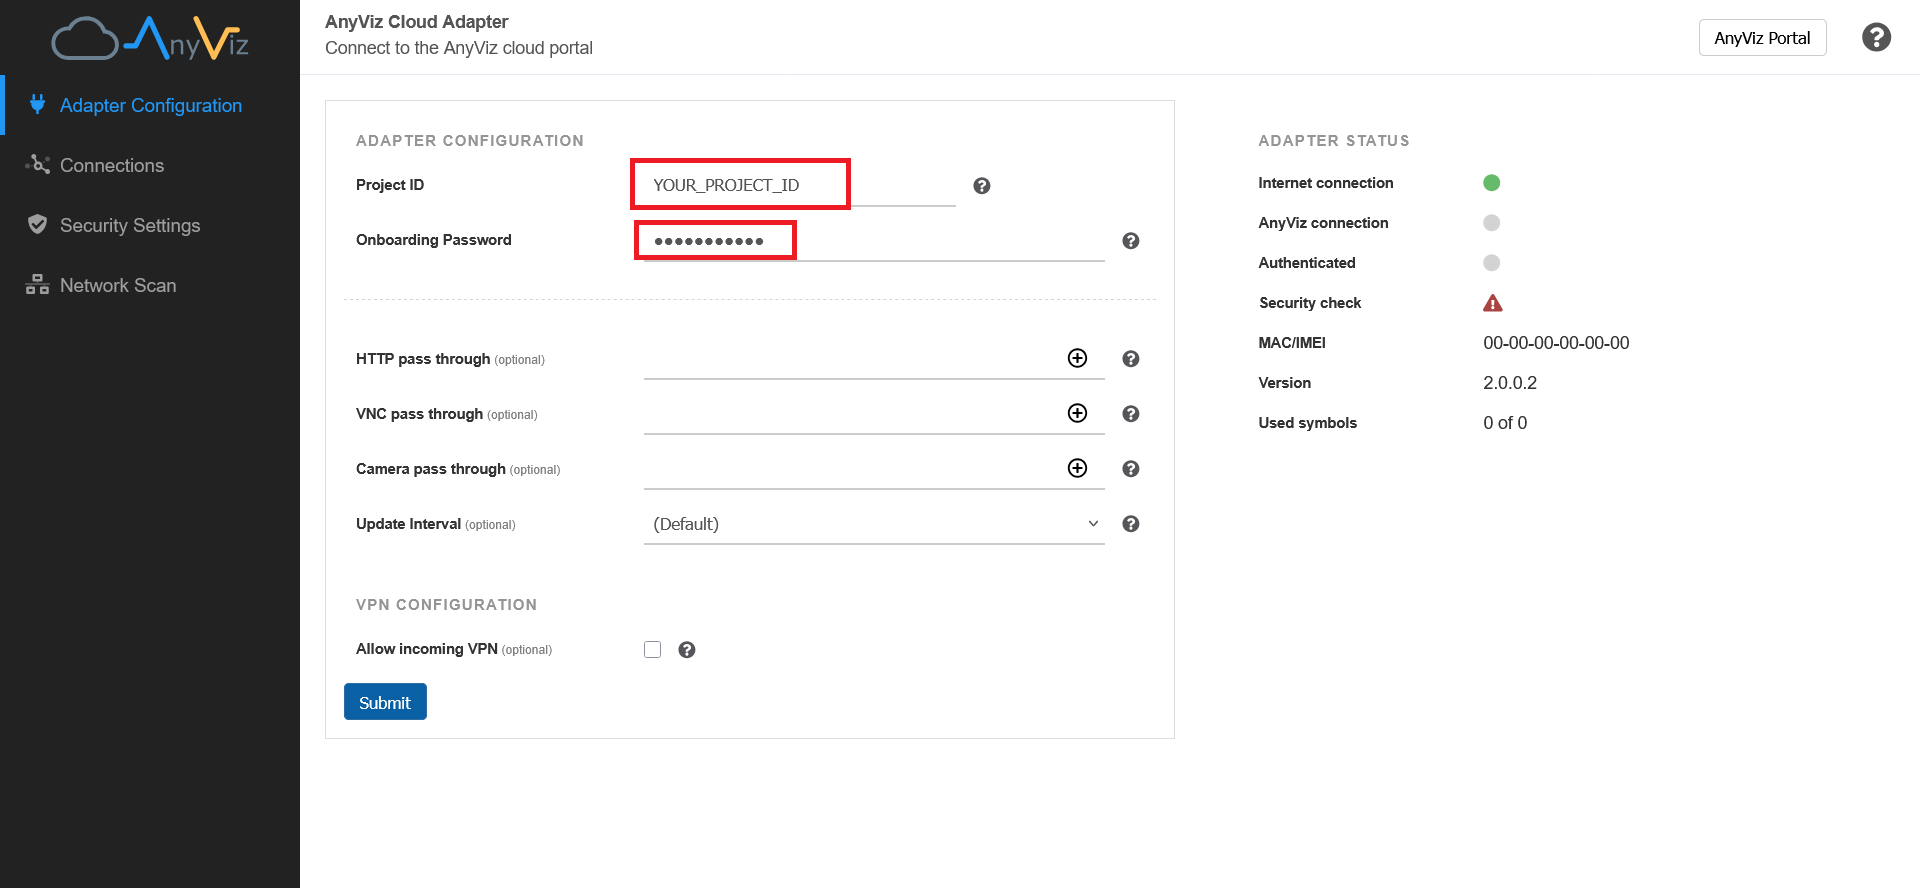This screenshot has width=1920, height=888.
Task: Open Security Settings page
Action: (150, 225)
